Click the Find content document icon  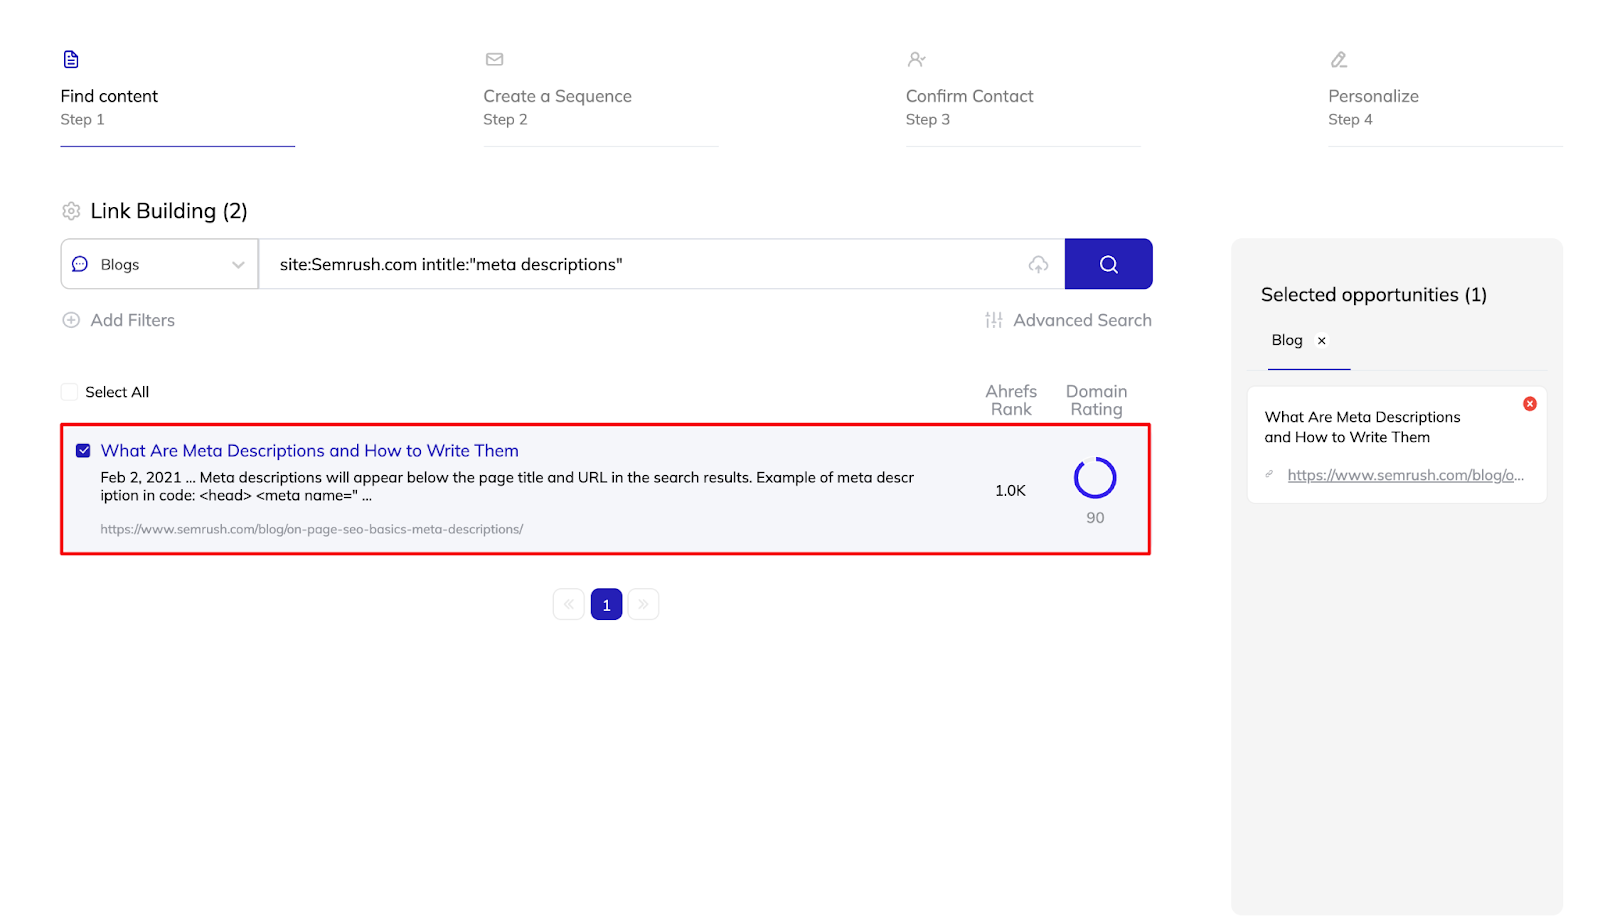click(x=71, y=59)
